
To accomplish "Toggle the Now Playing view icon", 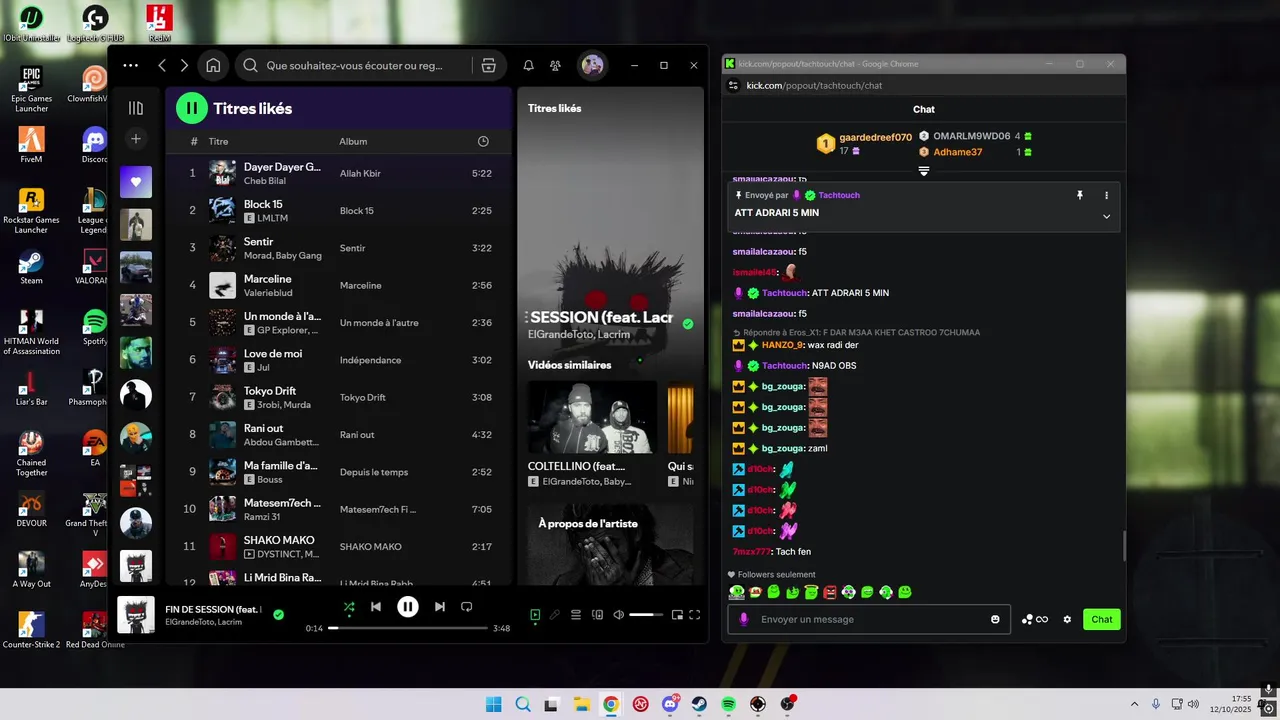I will click(x=535, y=615).
